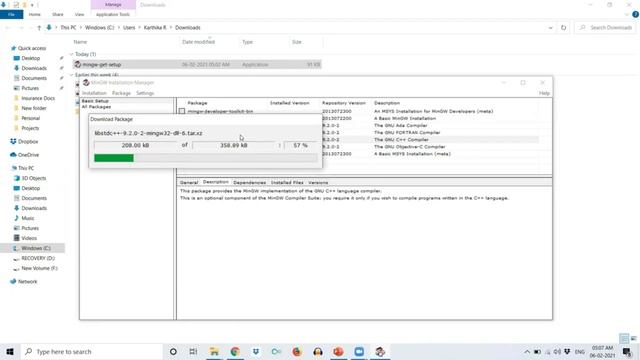This screenshot has width=640, height=360.
Task: Click Users in the address breadcrumb
Action: pyautogui.click(x=129, y=28)
